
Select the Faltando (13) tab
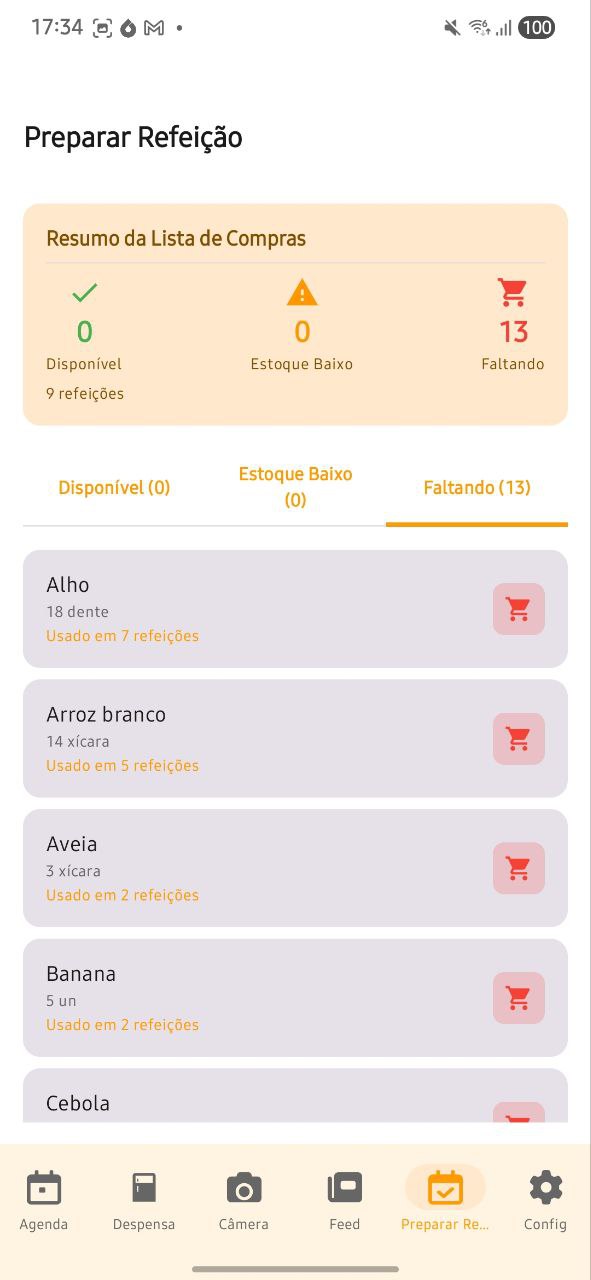point(476,487)
